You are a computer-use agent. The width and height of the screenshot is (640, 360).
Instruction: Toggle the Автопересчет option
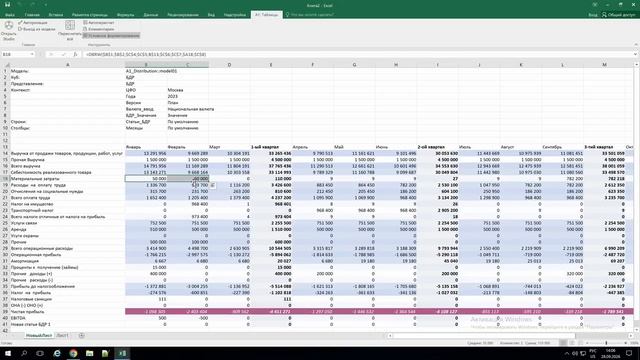point(98,23)
